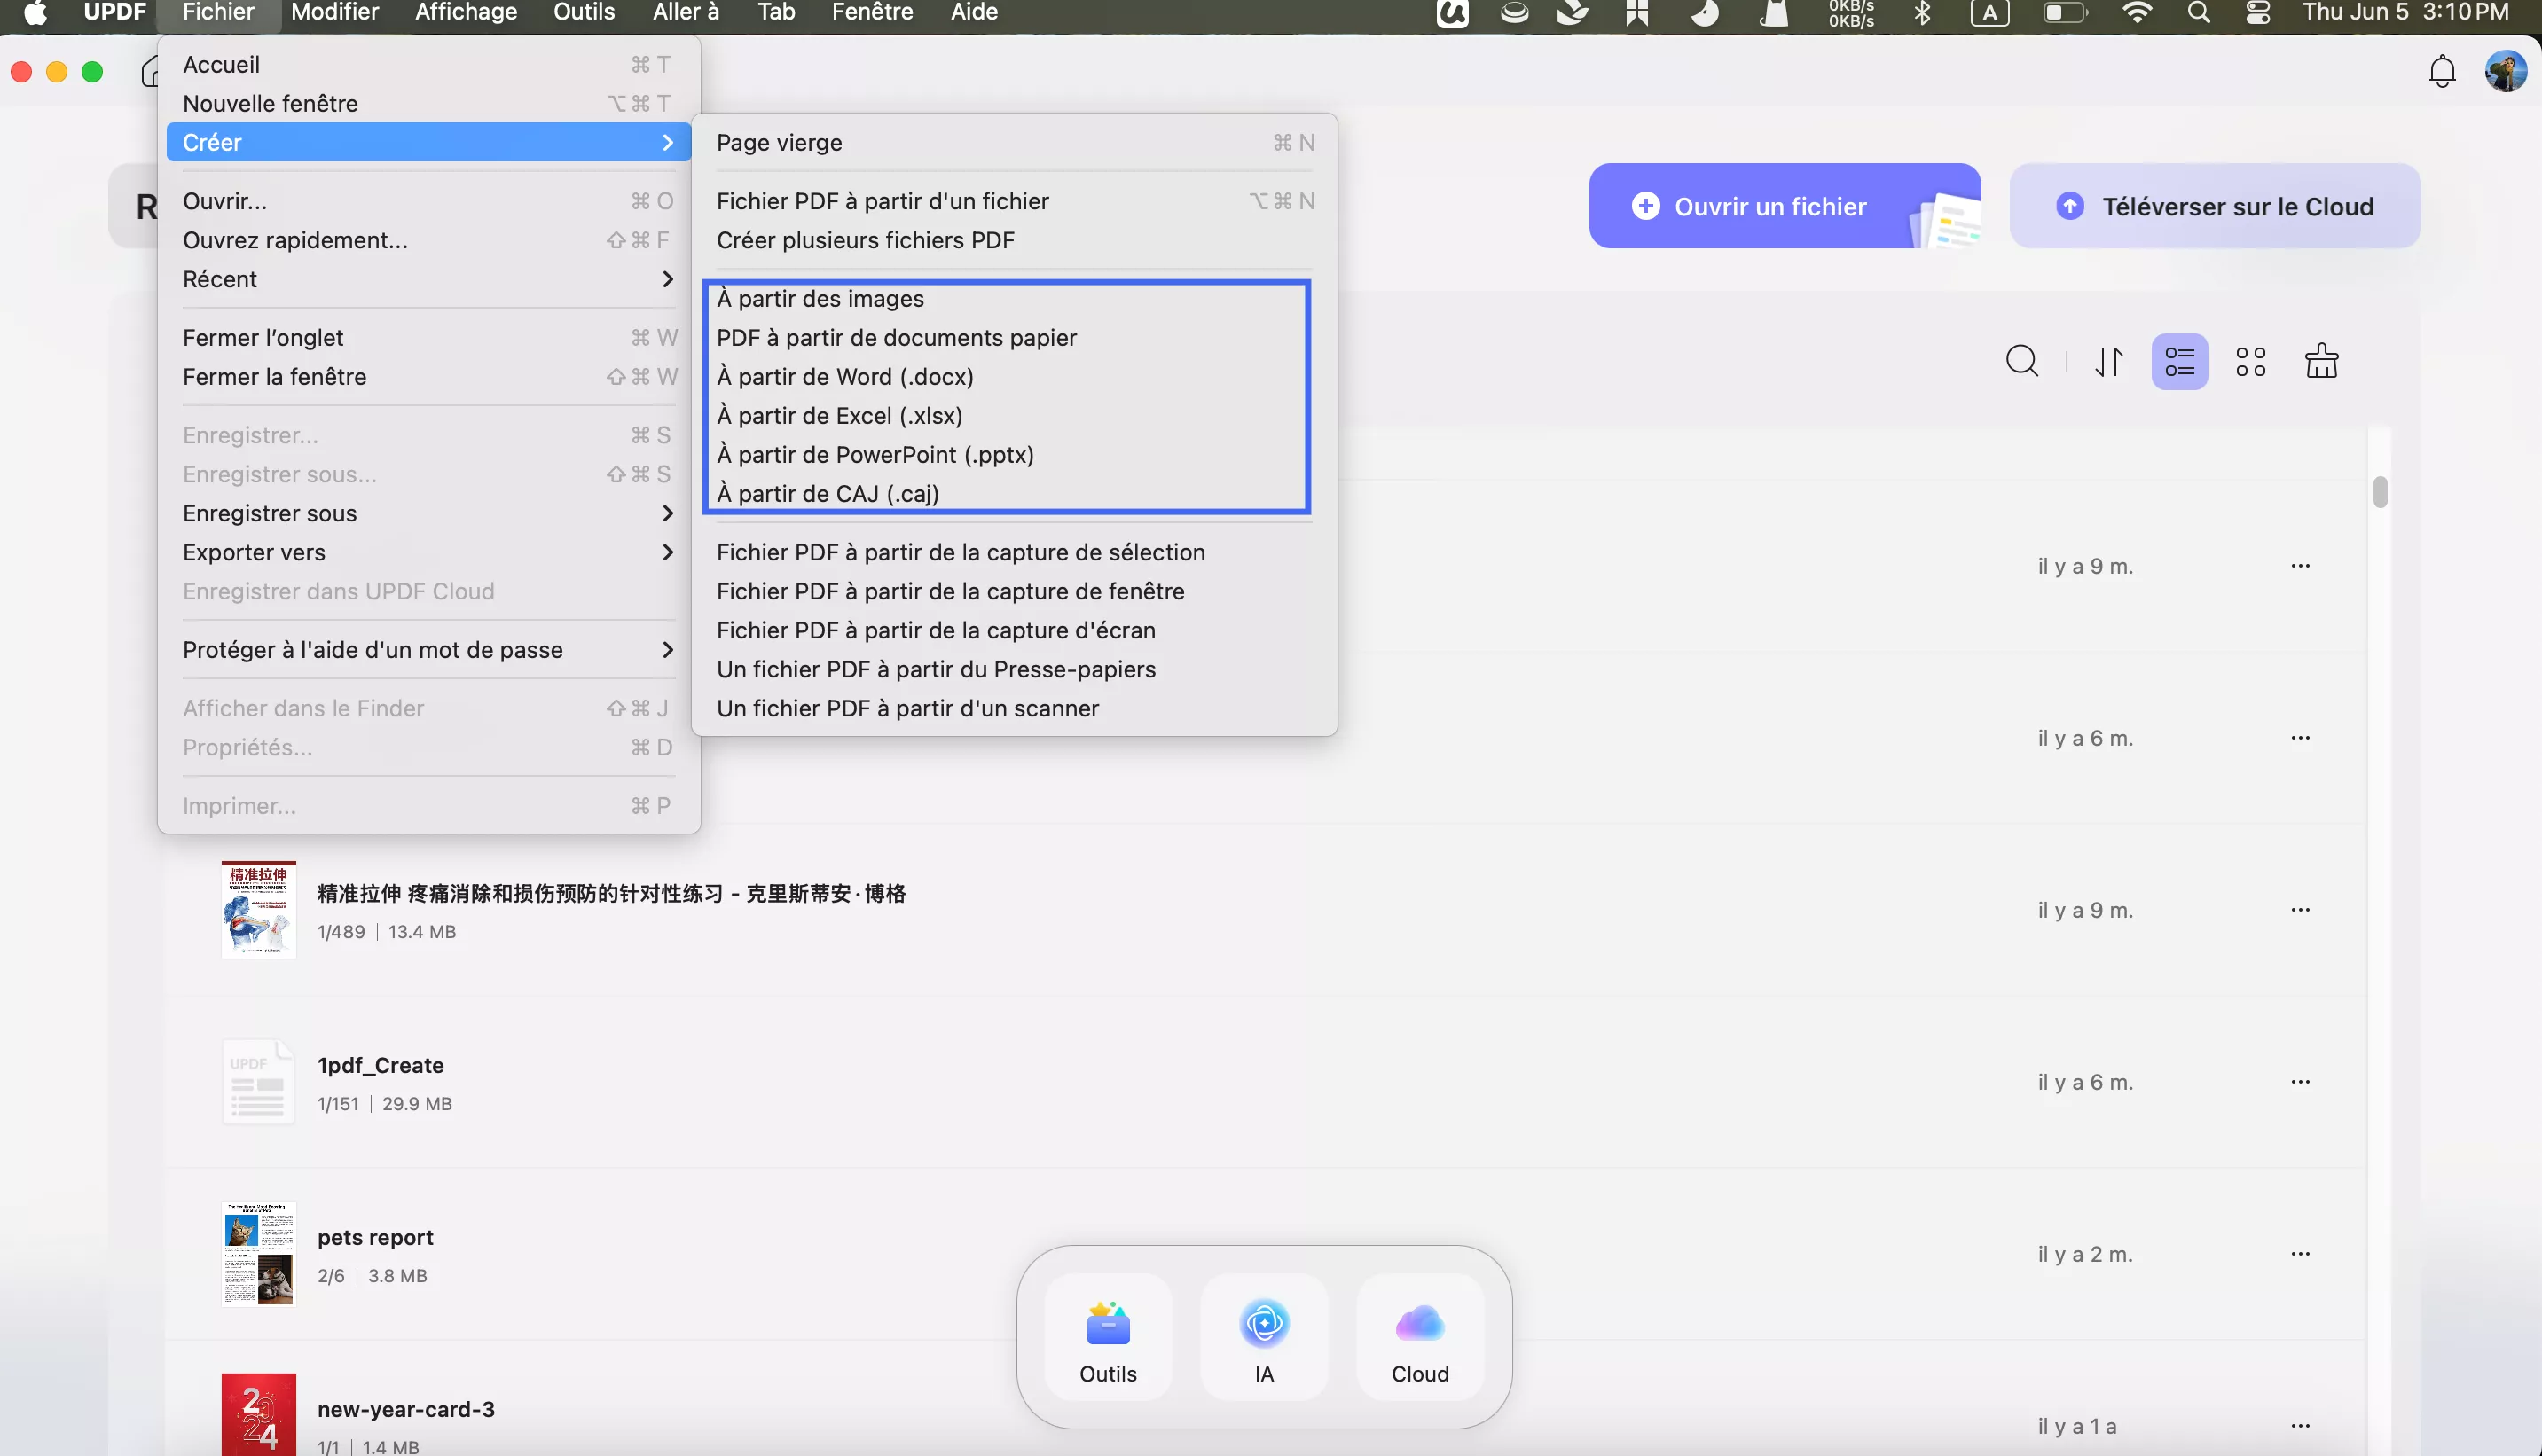
Task: Choose PDF à partir de documents papier
Action: tap(1014, 338)
